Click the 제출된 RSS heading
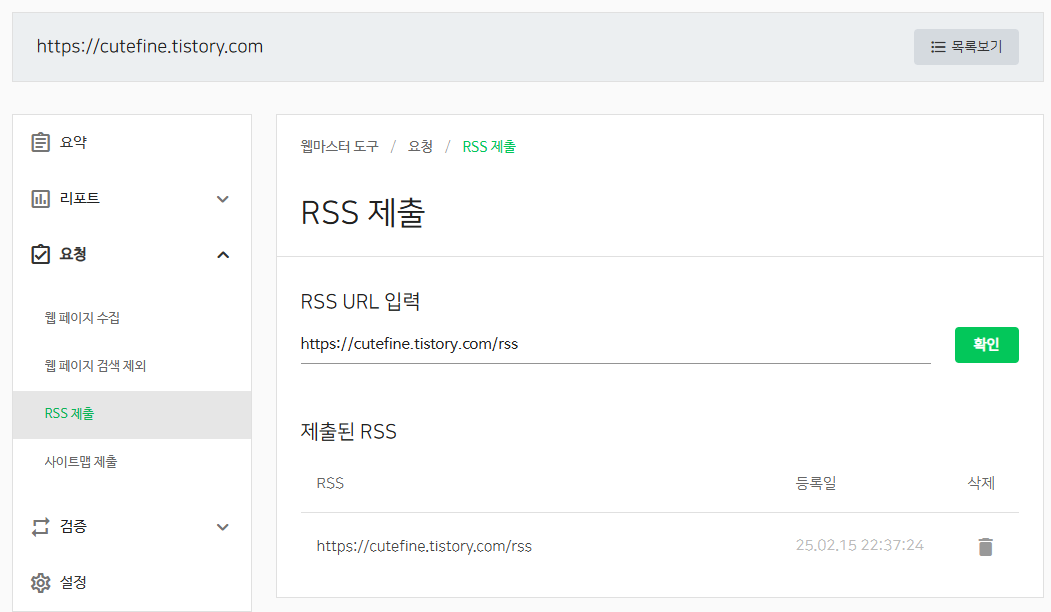The height and width of the screenshot is (612, 1051). coord(349,431)
